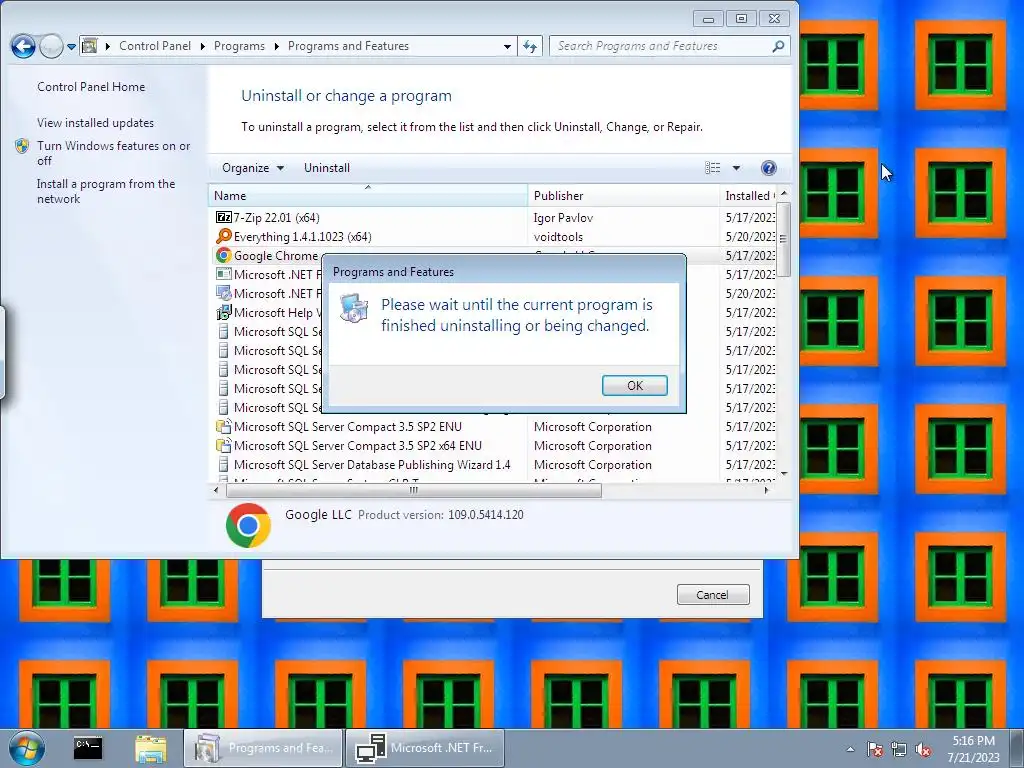Click the change view icon
The height and width of the screenshot is (768, 1024).
tap(712, 168)
